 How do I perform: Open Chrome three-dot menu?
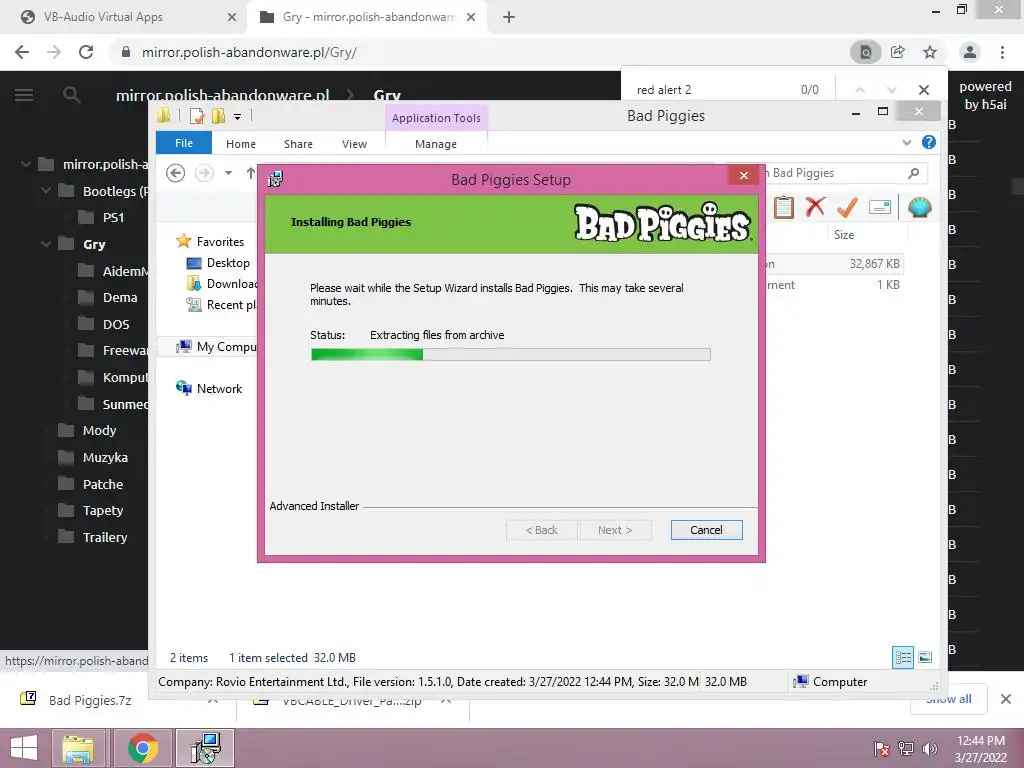(x=1002, y=52)
